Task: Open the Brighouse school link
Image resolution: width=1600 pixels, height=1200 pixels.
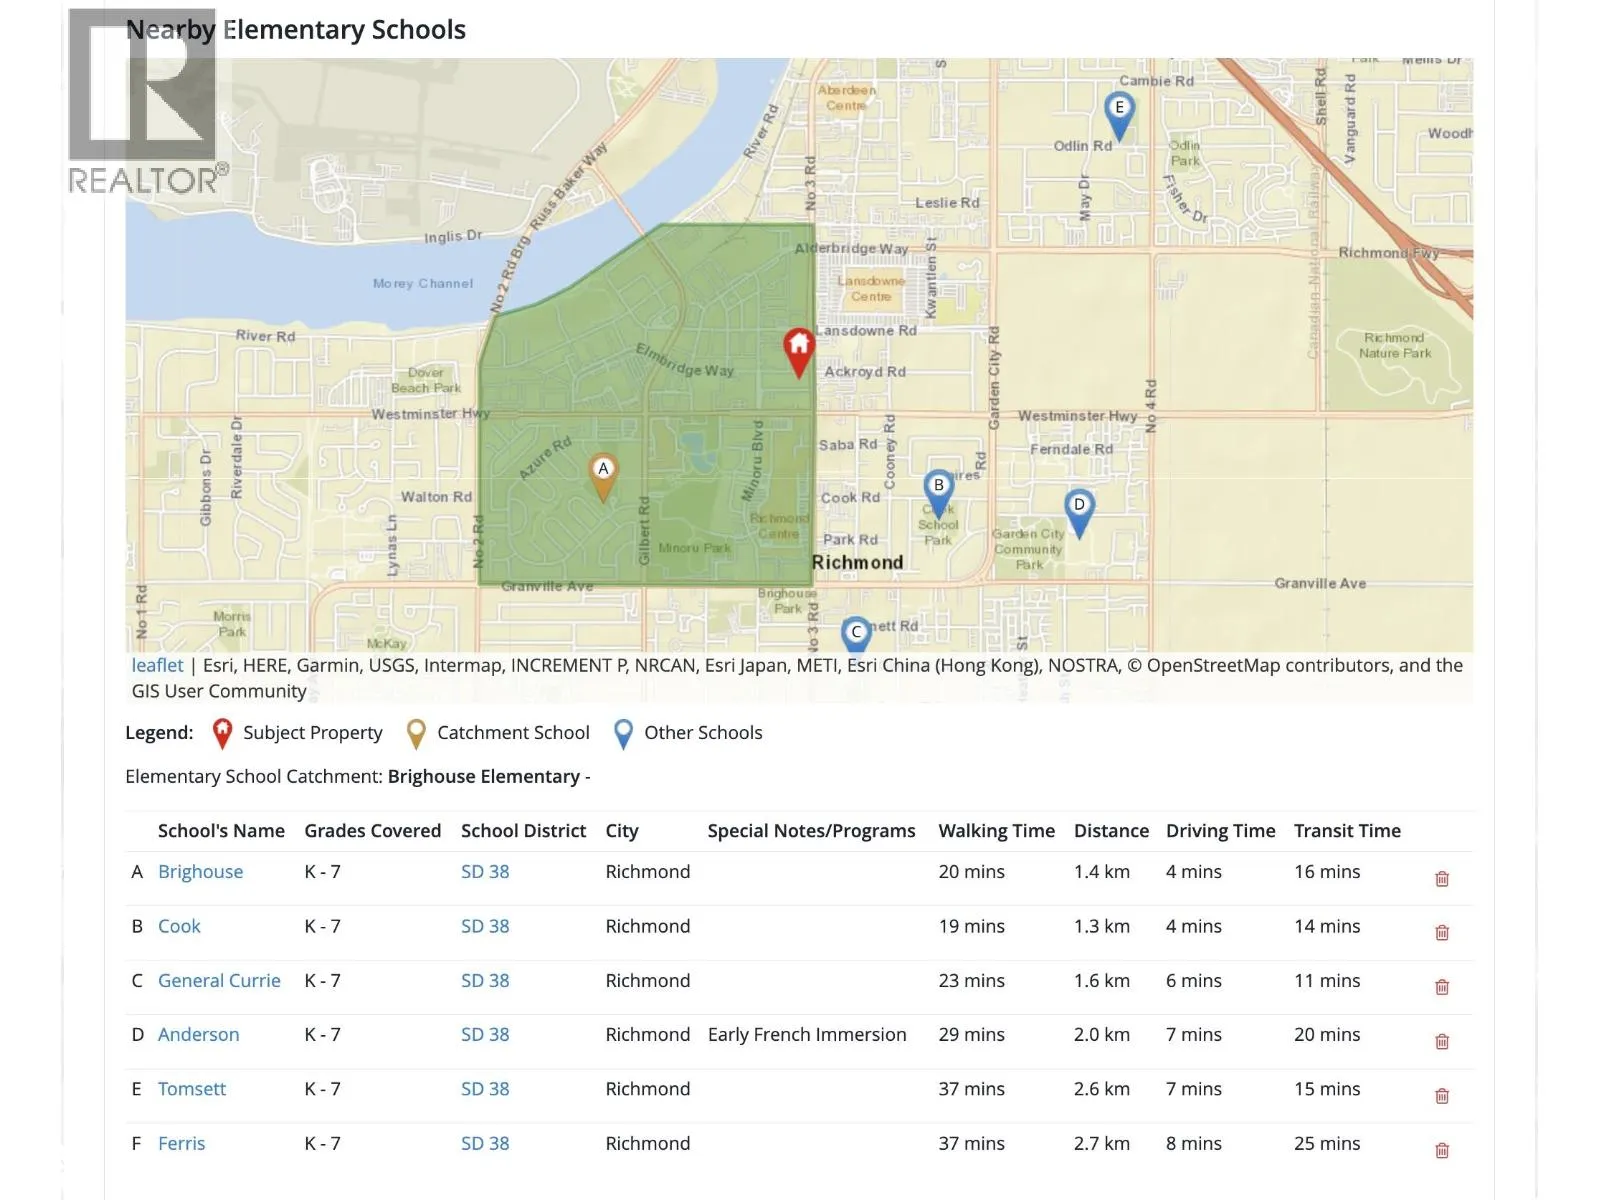Action: (200, 872)
